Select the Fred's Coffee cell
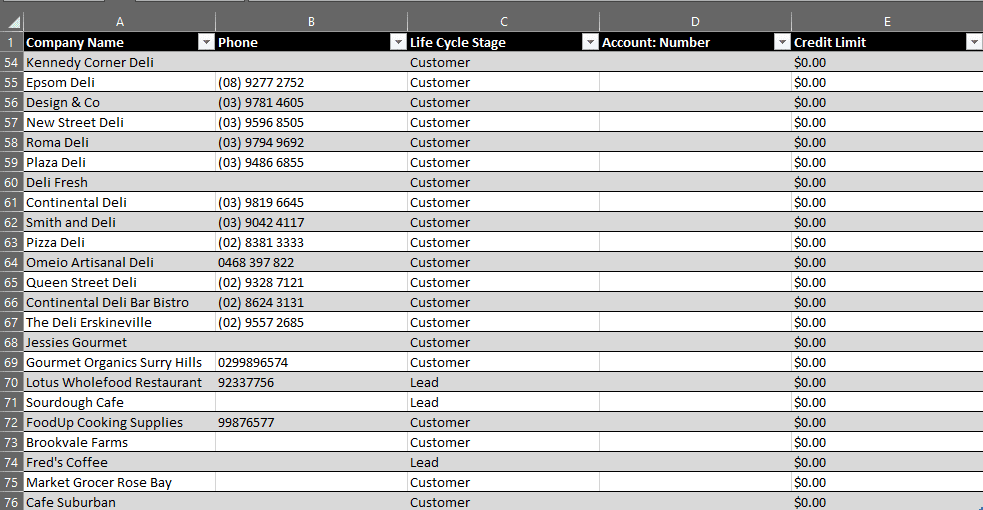This screenshot has width=983, height=510. [119, 462]
